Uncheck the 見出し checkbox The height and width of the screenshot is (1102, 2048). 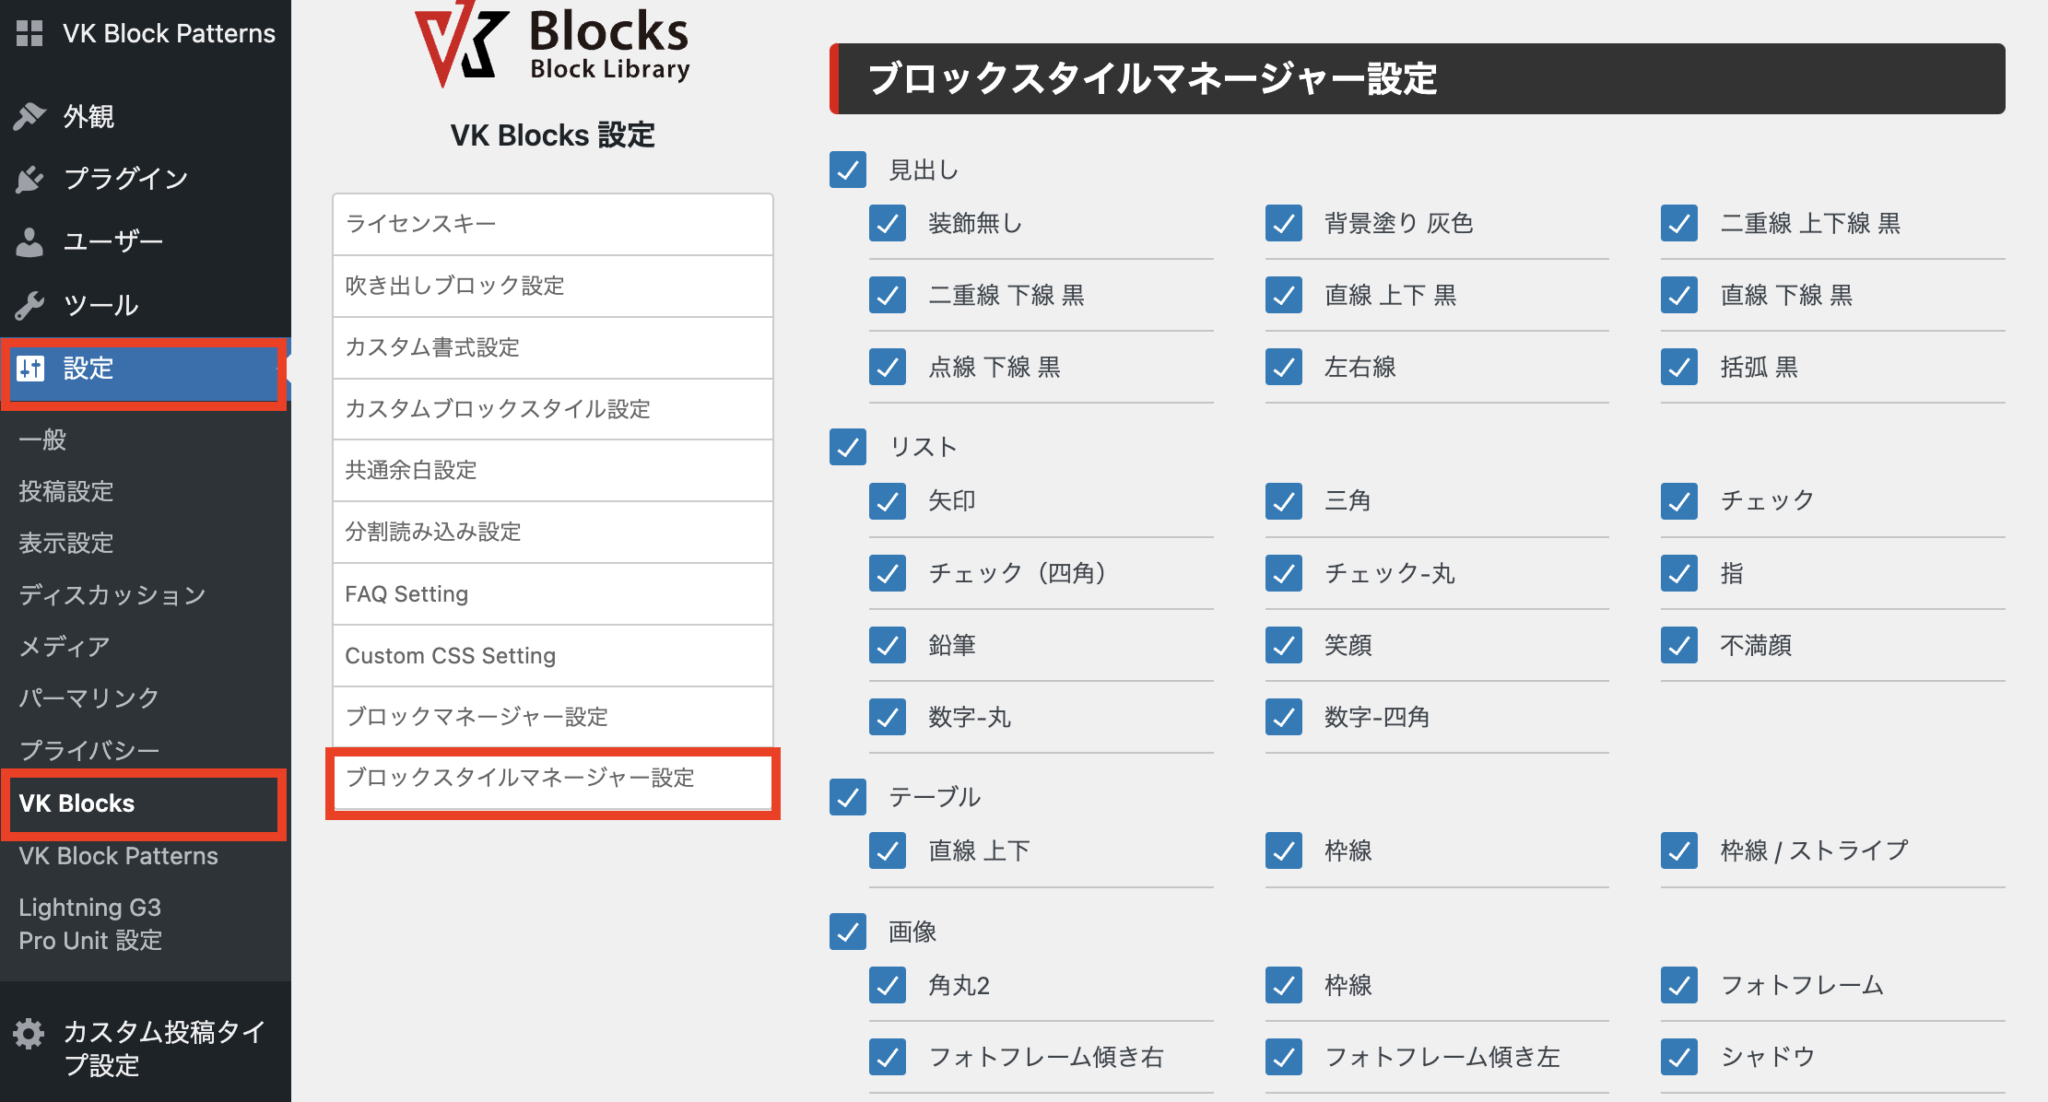pyautogui.click(x=847, y=170)
